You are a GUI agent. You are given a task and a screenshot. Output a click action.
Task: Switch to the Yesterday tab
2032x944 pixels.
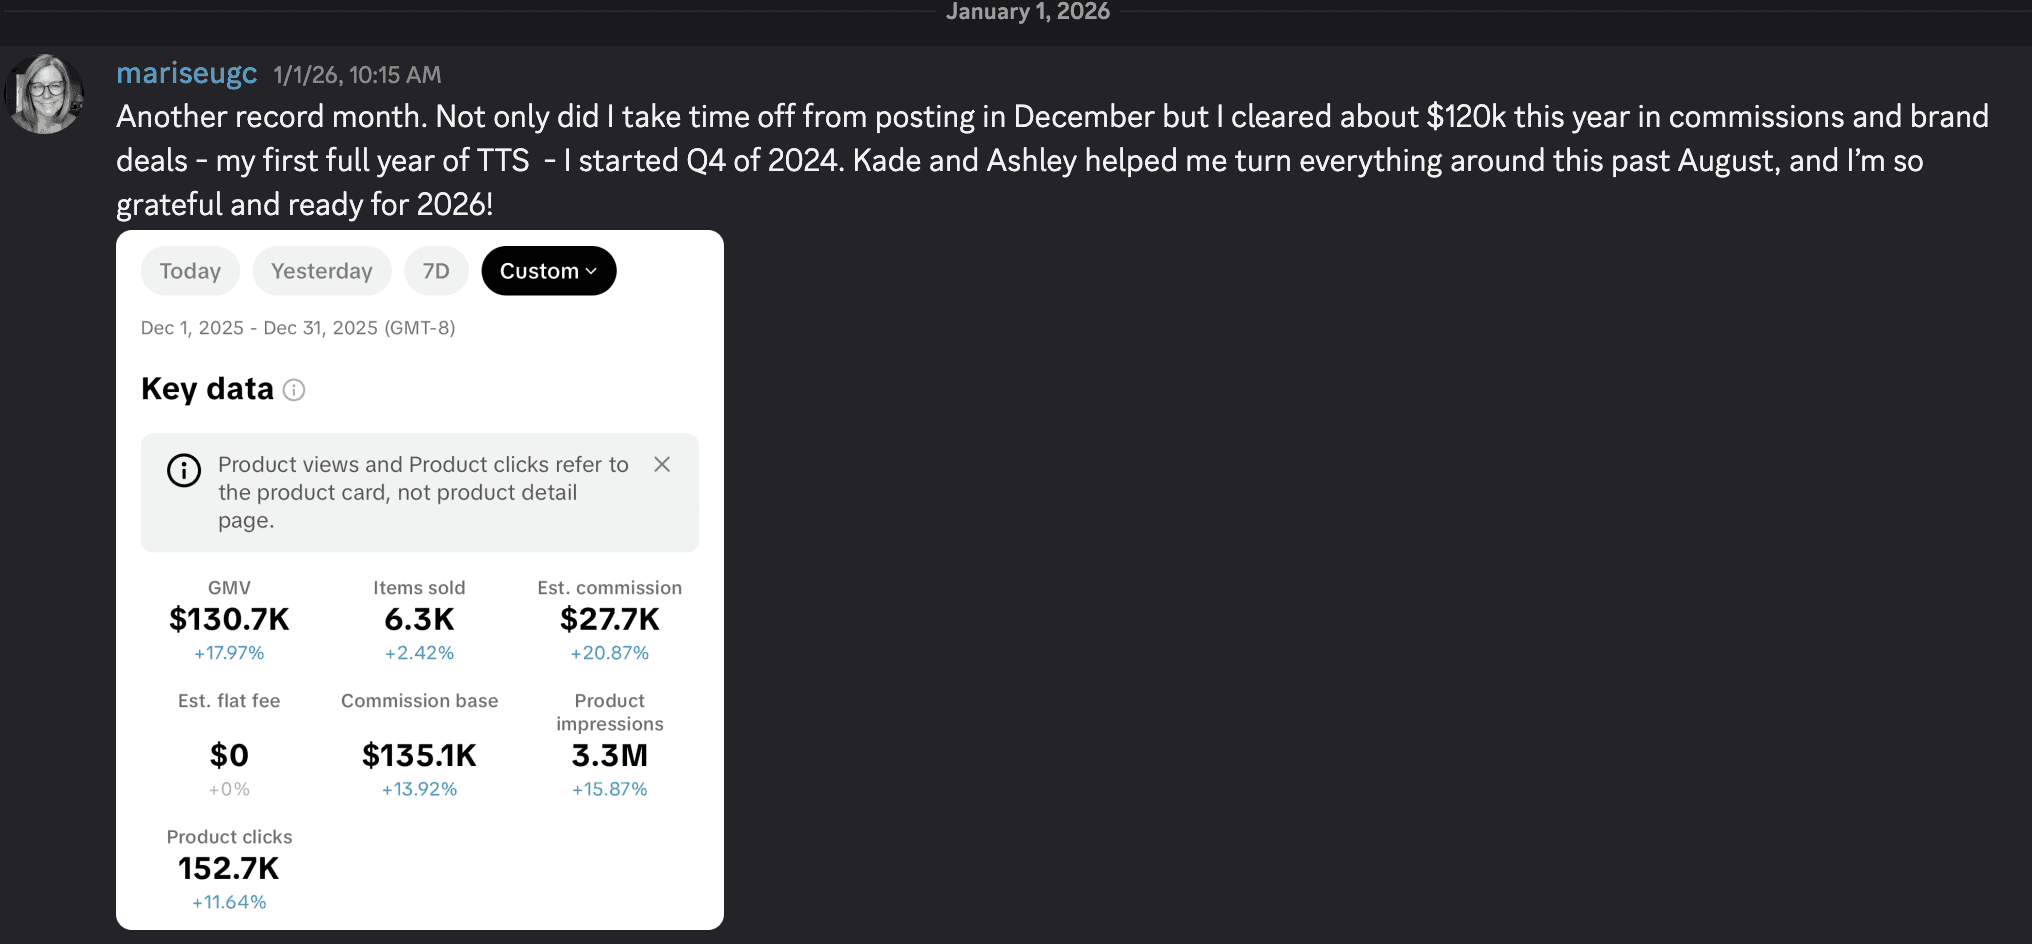point(321,271)
